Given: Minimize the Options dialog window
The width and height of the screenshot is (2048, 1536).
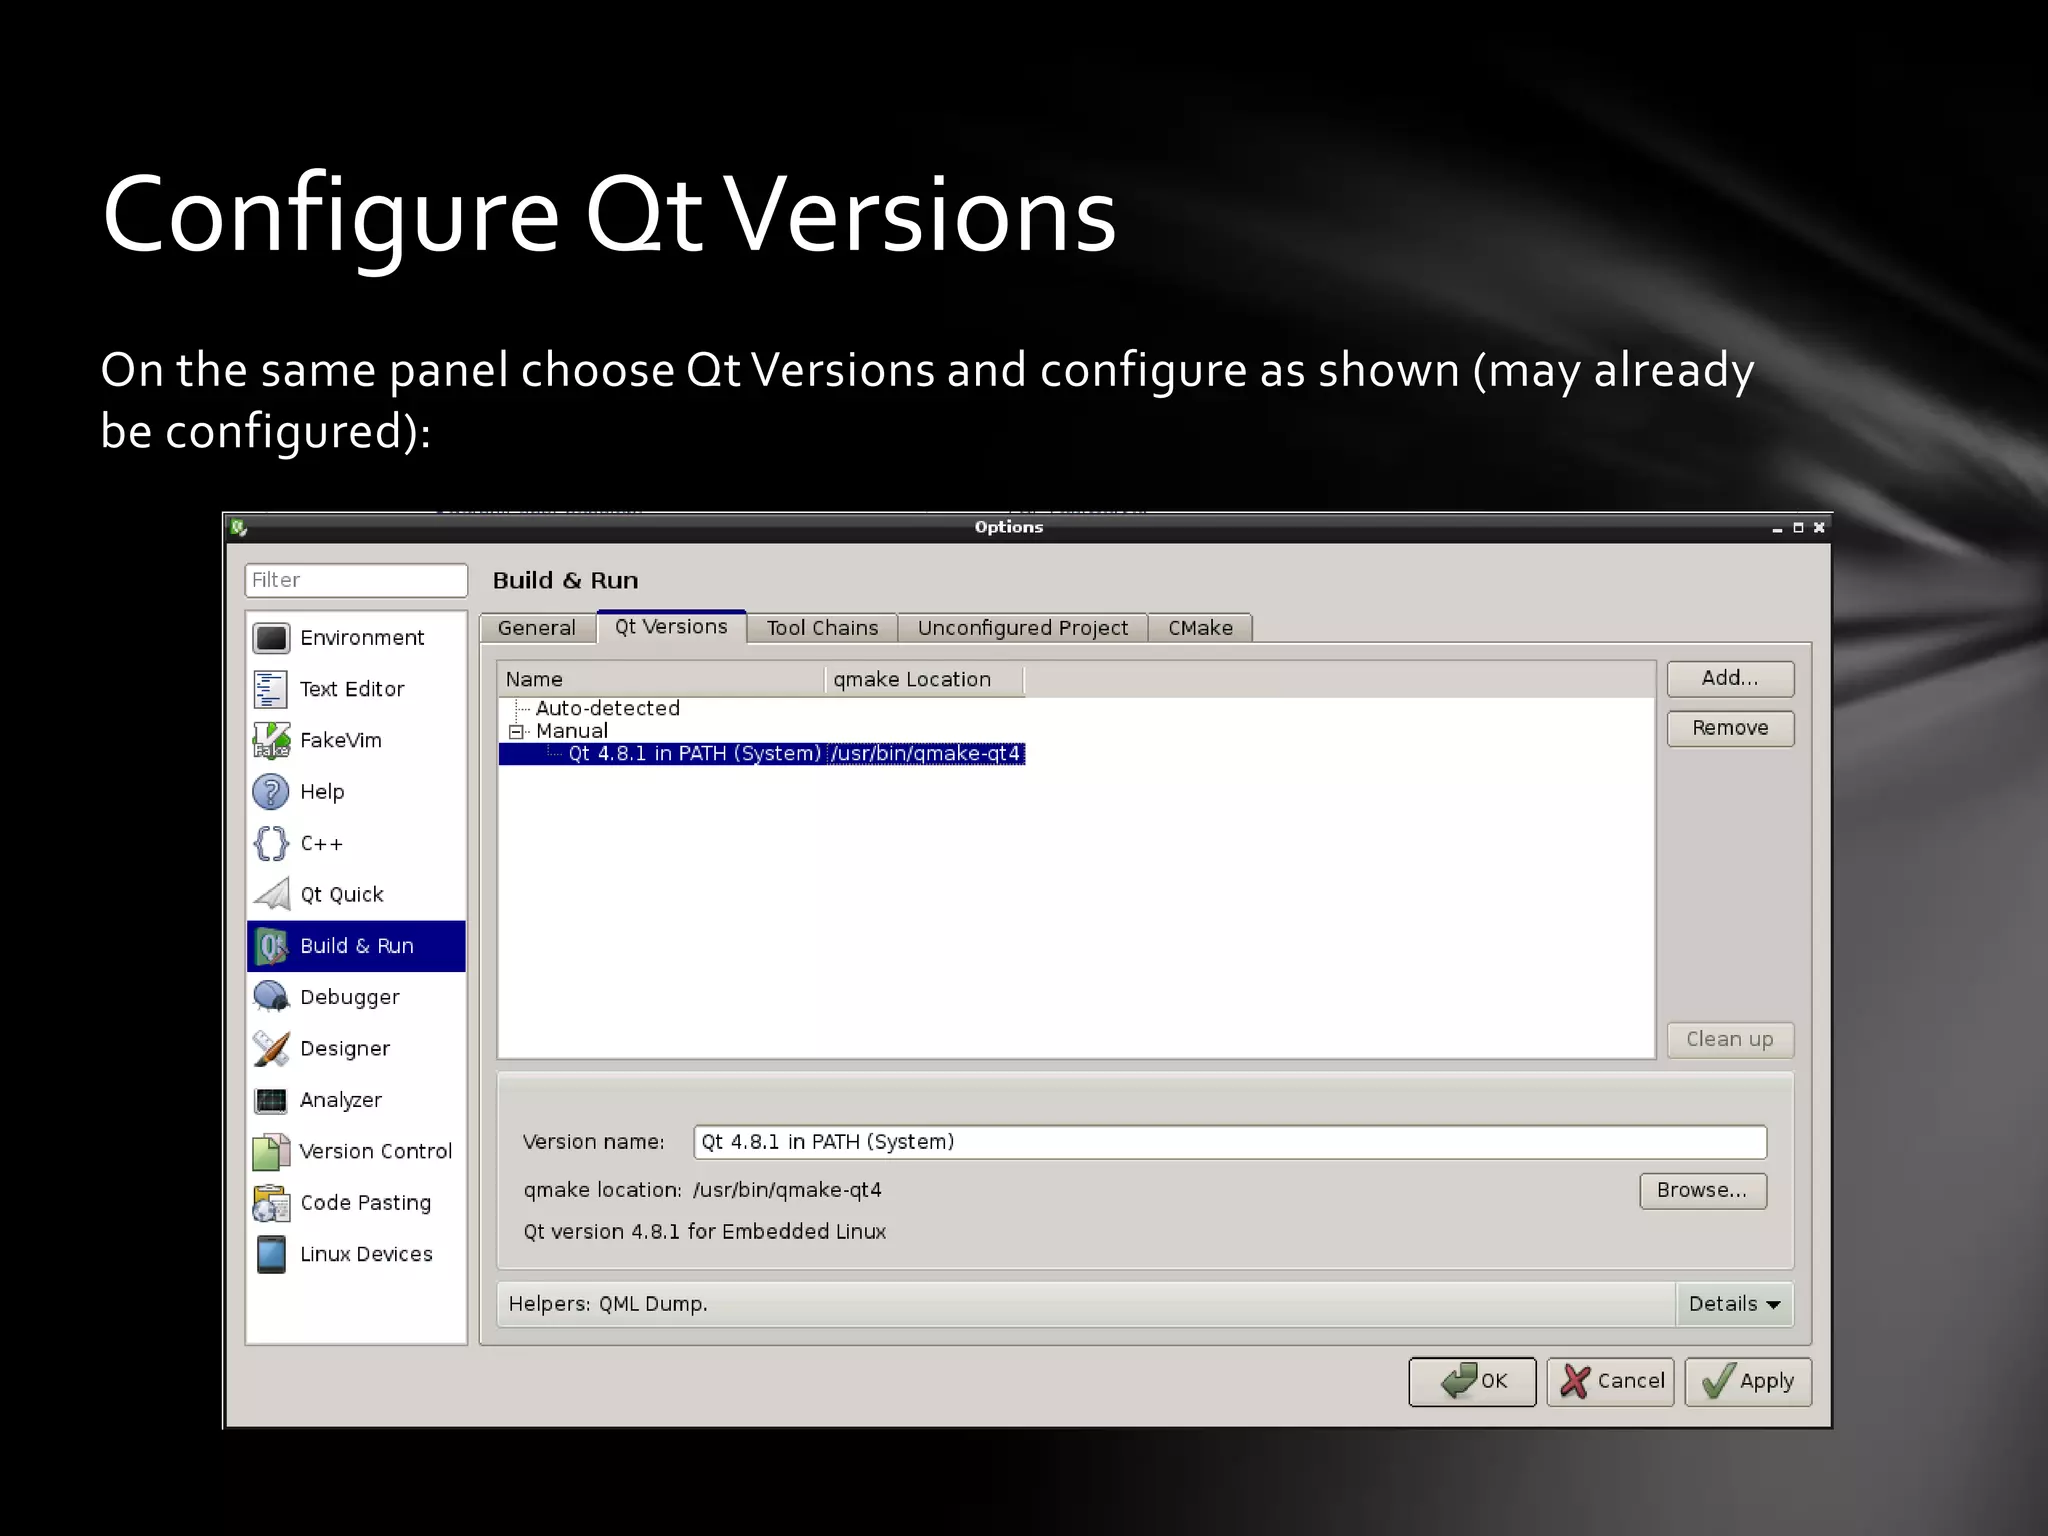Looking at the screenshot, I should [1777, 528].
